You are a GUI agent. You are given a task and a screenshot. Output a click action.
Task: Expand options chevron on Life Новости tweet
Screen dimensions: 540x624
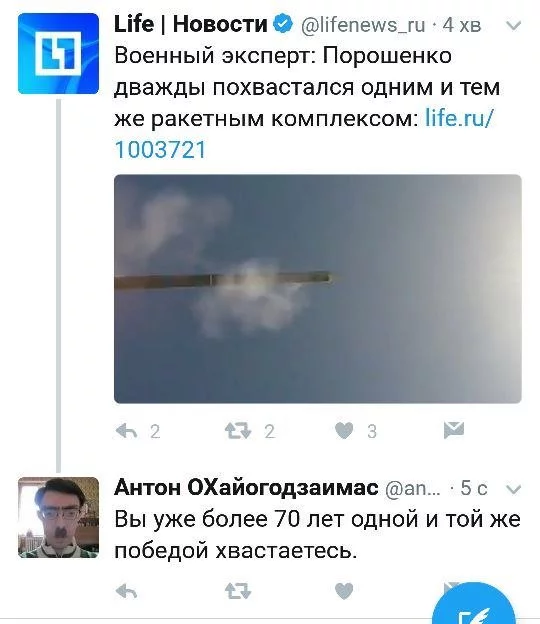pyautogui.click(x=513, y=26)
